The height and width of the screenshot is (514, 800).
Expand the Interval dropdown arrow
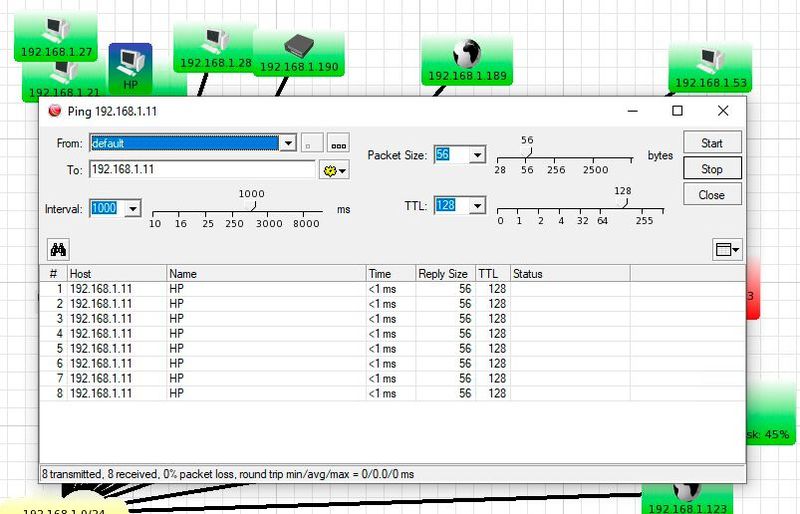click(x=133, y=208)
